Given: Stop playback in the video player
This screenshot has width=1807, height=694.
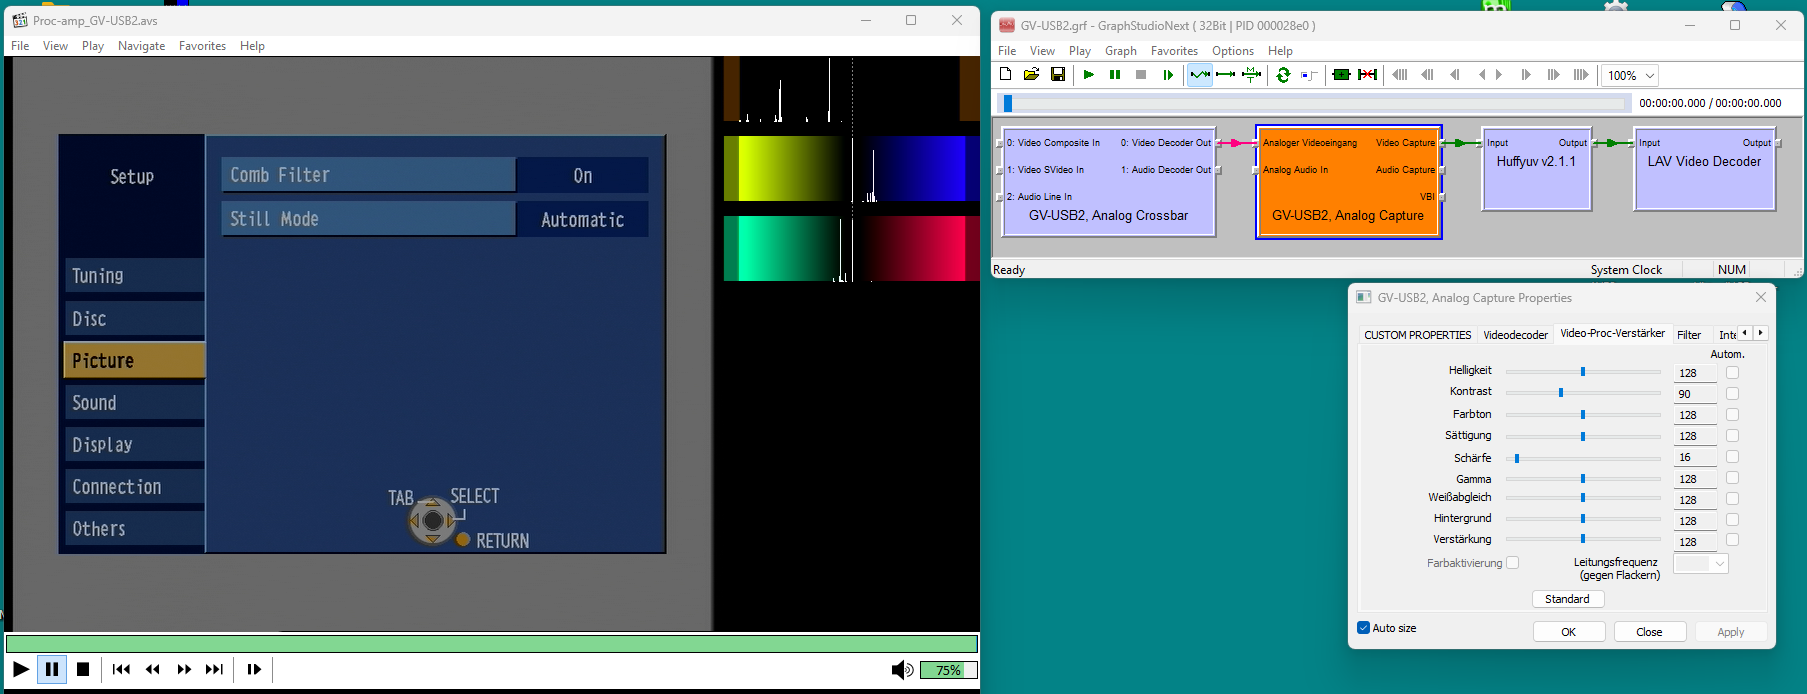Looking at the screenshot, I should [x=83, y=670].
